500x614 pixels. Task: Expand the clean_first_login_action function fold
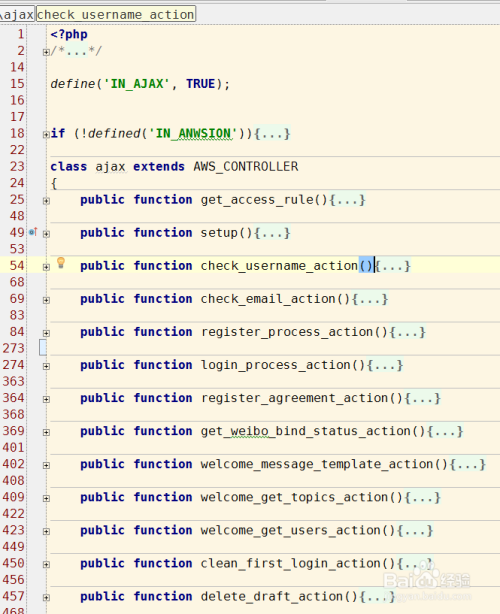pyautogui.click(x=46, y=564)
